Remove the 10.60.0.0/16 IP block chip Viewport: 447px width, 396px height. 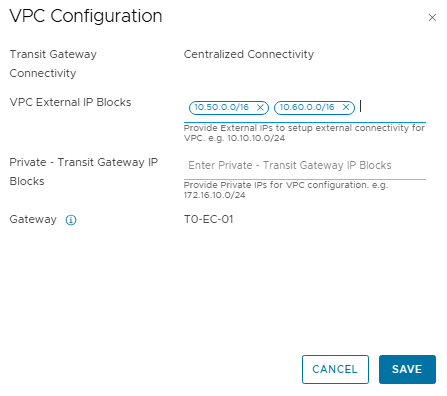point(346,107)
